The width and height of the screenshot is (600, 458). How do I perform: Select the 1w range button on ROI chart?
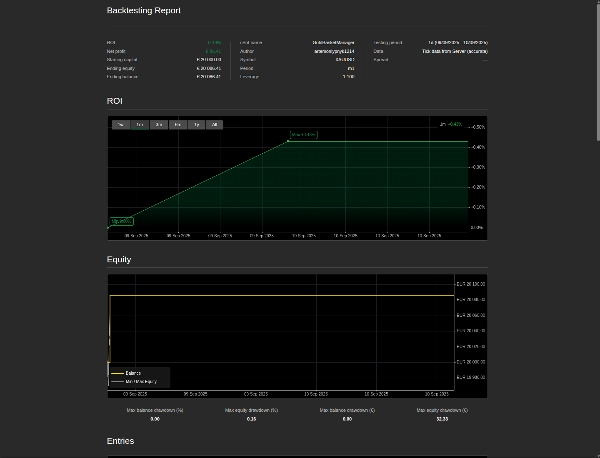coord(121,125)
